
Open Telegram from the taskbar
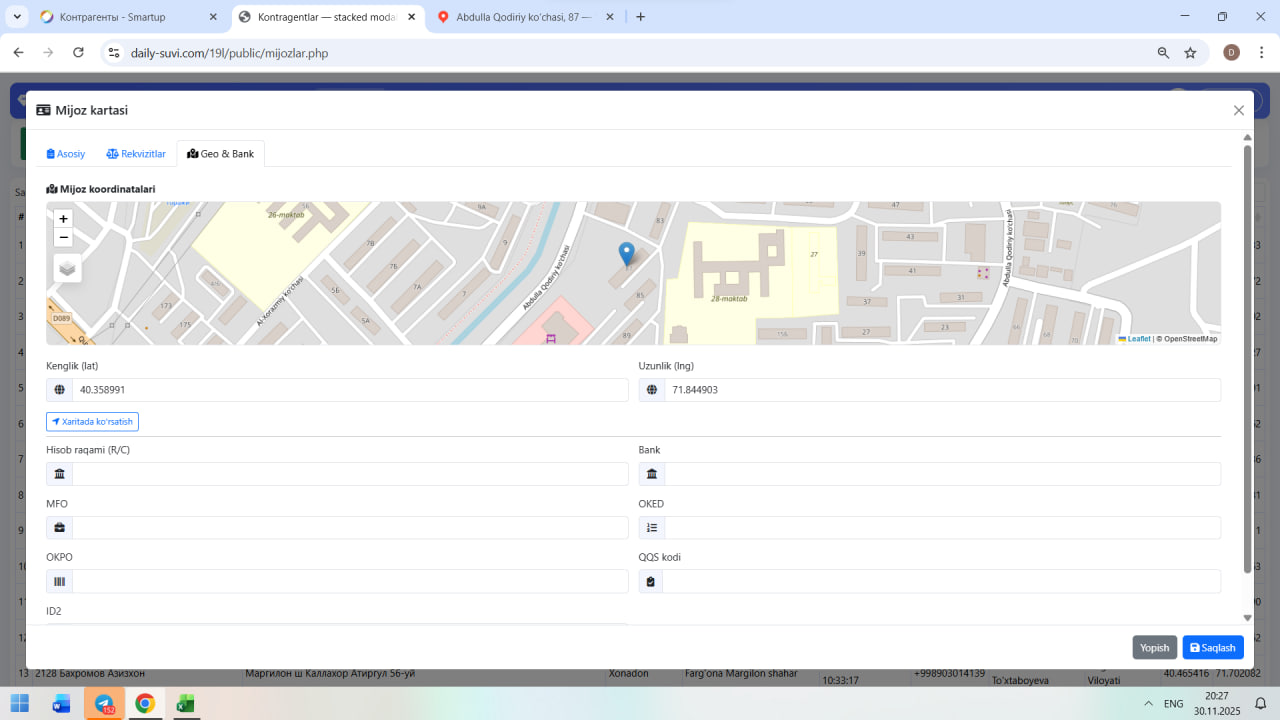point(103,704)
